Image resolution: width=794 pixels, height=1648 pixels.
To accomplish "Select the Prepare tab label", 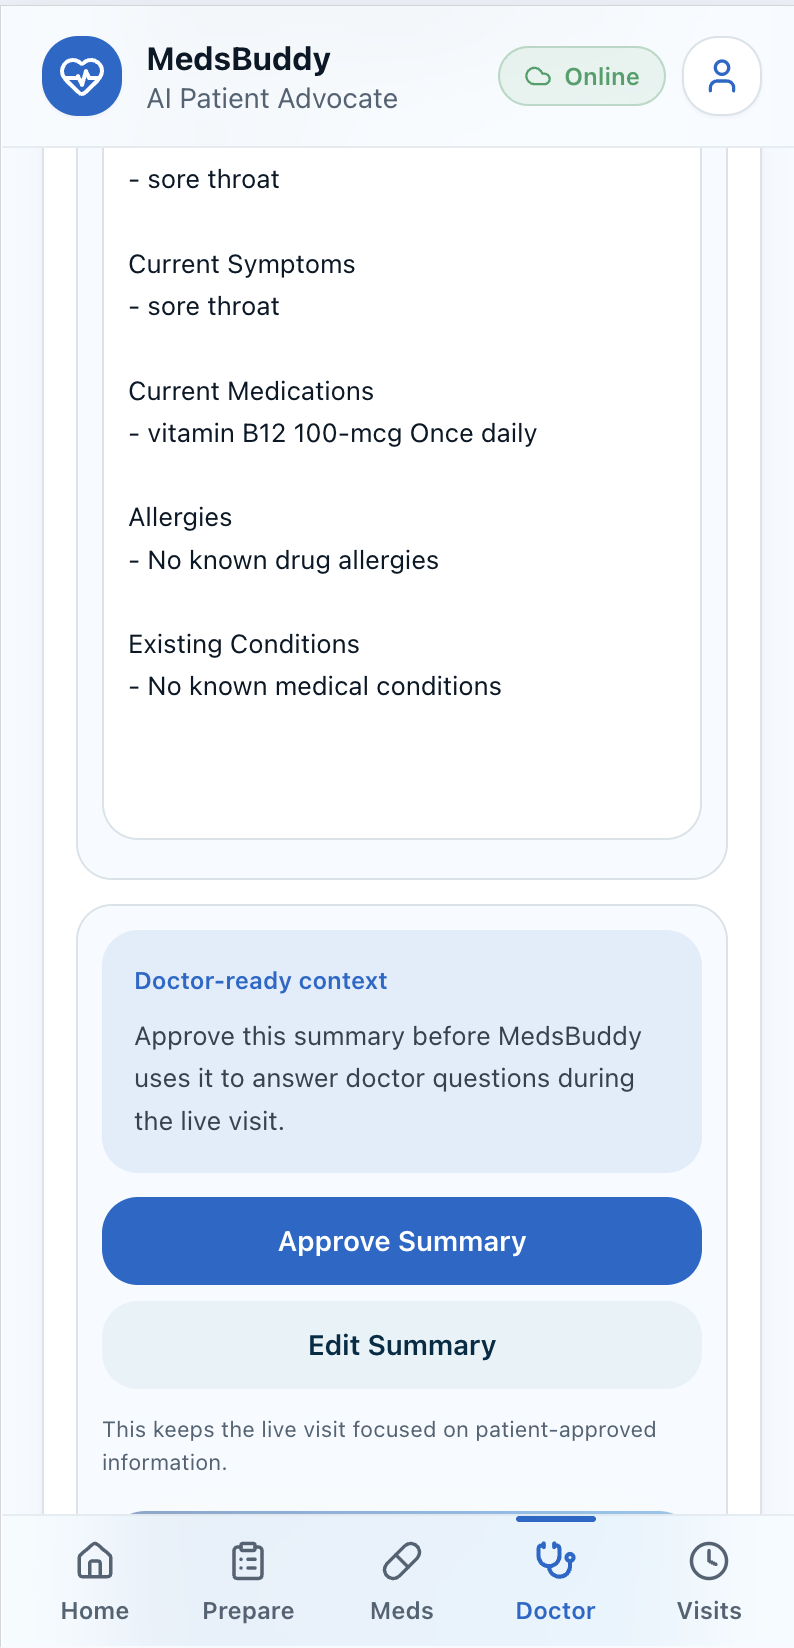I will [248, 1611].
